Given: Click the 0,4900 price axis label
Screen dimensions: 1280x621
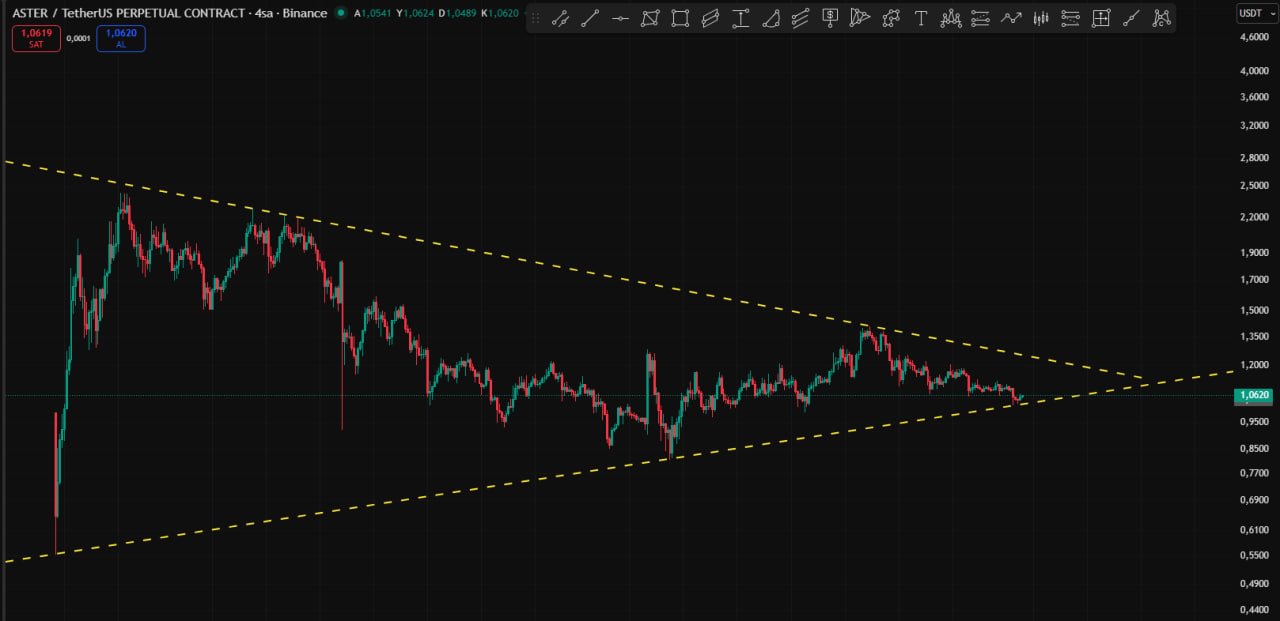Looking at the screenshot, I should point(1255,583).
